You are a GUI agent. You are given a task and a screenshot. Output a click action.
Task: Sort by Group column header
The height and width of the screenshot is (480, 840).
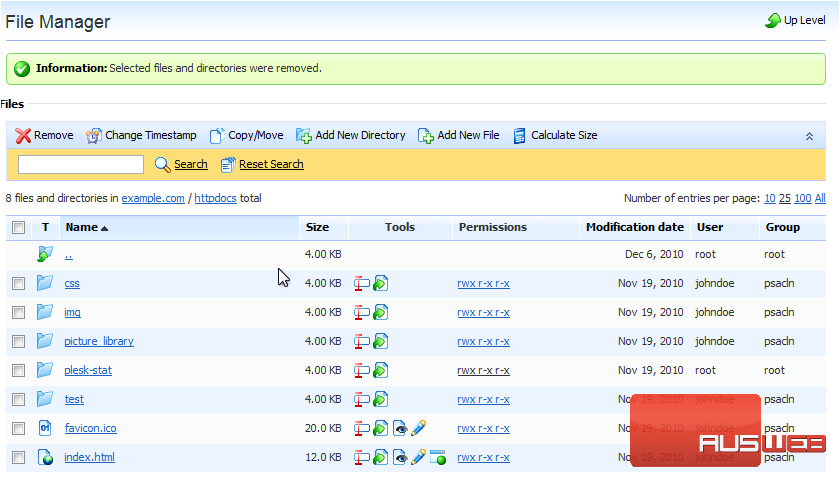click(x=783, y=227)
